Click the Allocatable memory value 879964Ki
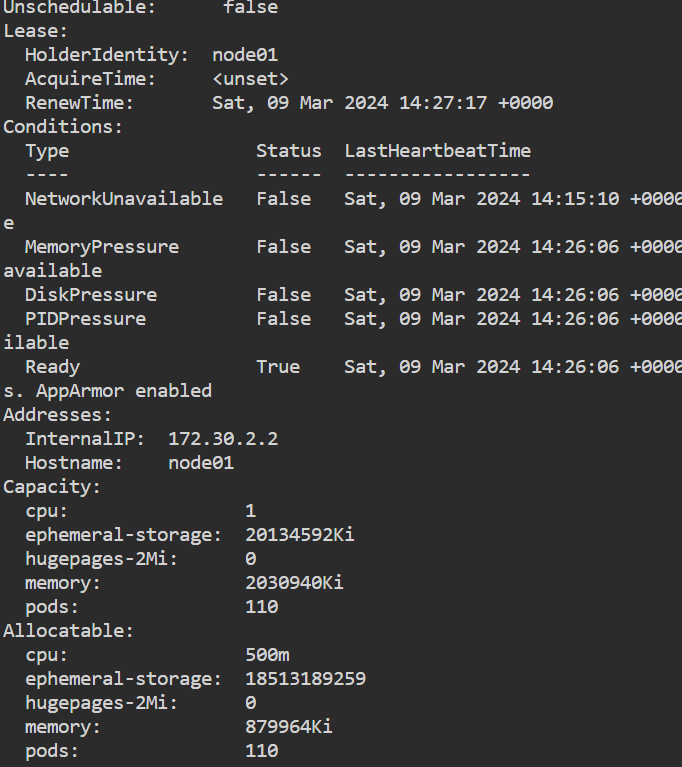The image size is (682, 767). (x=288, y=727)
